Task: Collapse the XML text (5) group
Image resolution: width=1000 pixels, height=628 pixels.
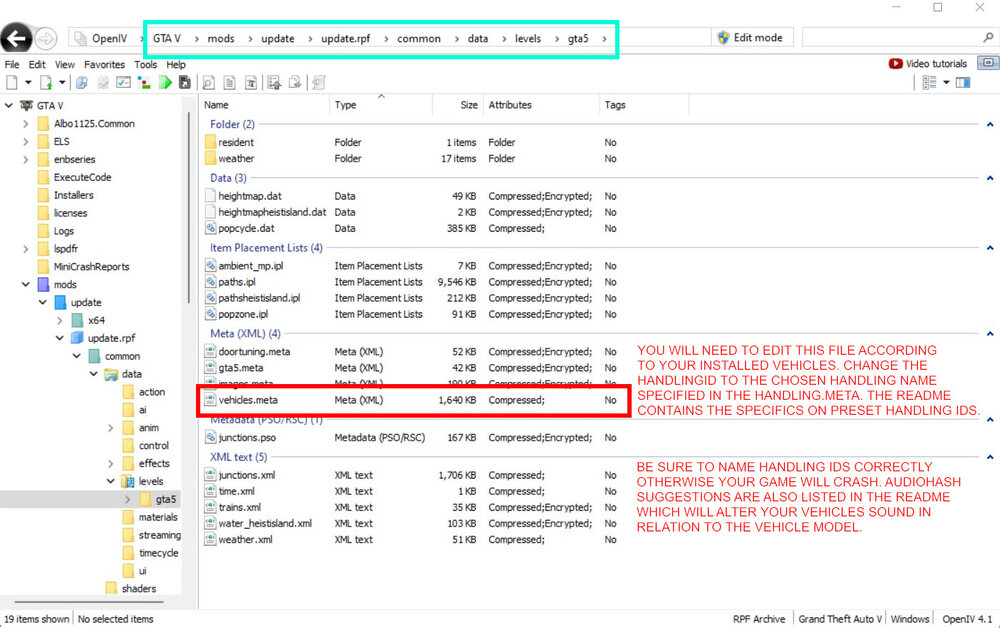Action: (990, 457)
